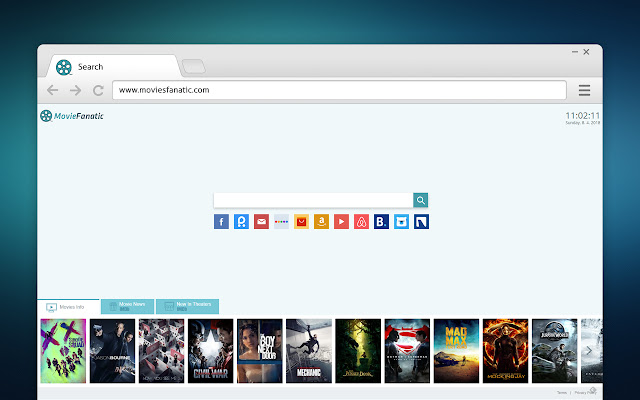Screen dimensions: 640x400
Task: Open The Boy Next Door poster
Action: [260, 351]
